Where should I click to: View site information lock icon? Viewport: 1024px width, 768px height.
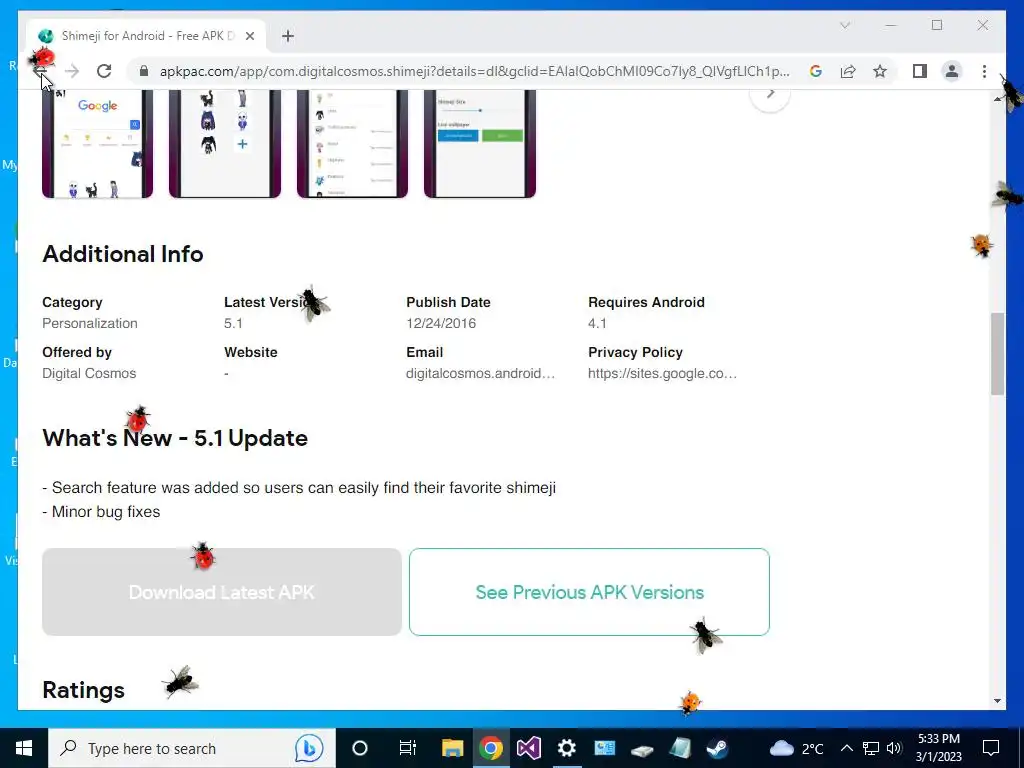click(144, 71)
